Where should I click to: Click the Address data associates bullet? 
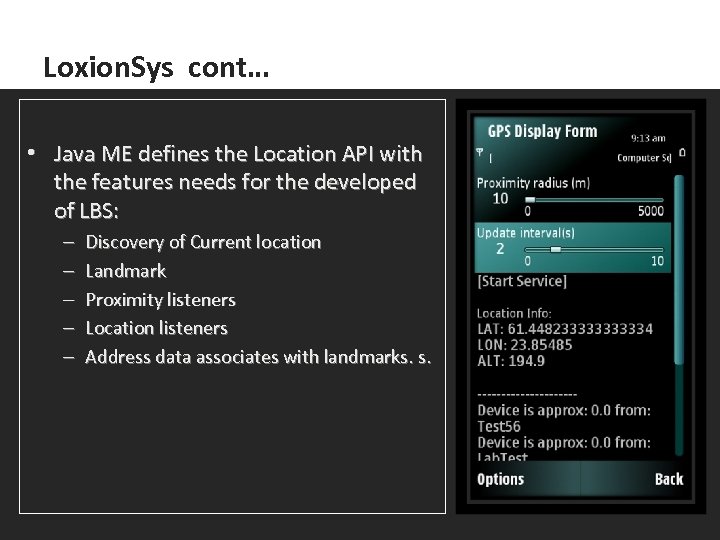tap(258, 357)
